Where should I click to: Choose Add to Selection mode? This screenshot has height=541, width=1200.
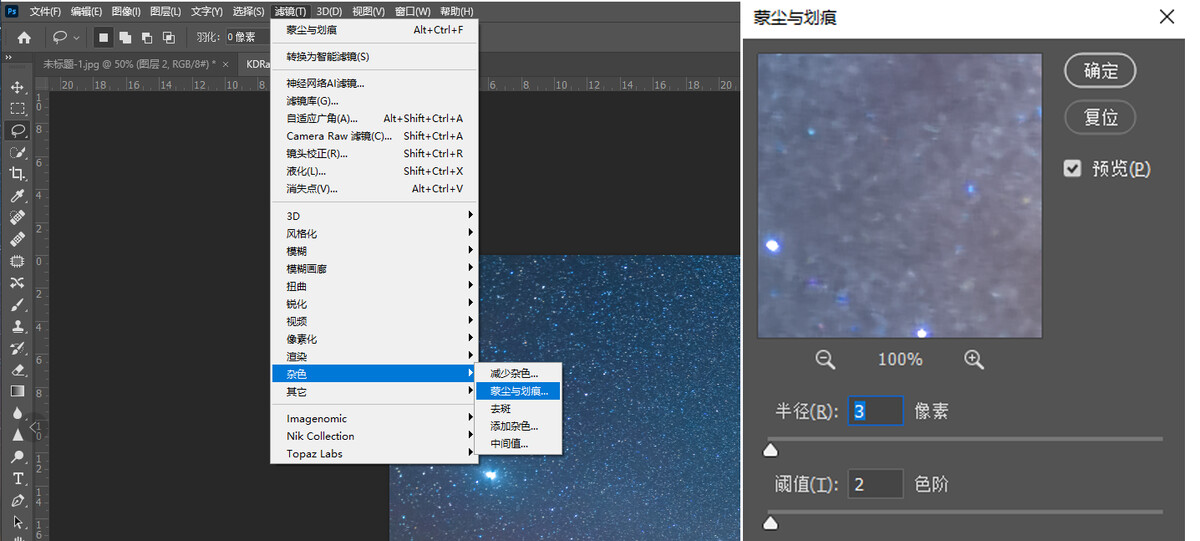(125, 37)
